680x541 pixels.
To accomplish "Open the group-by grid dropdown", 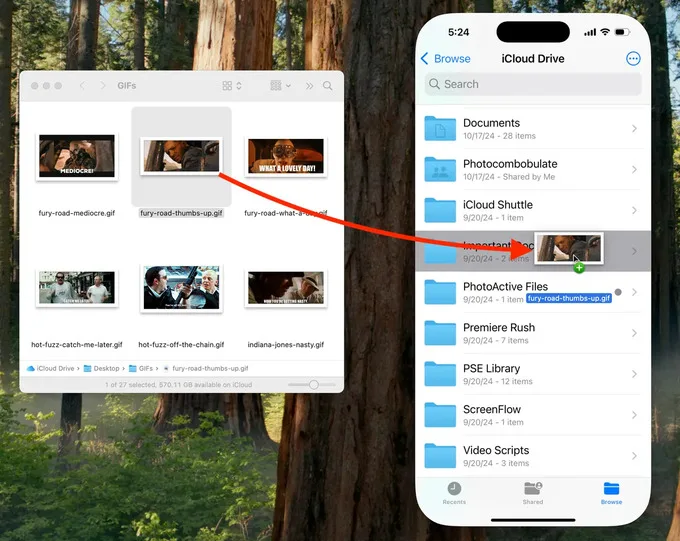I will click(280, 86).
